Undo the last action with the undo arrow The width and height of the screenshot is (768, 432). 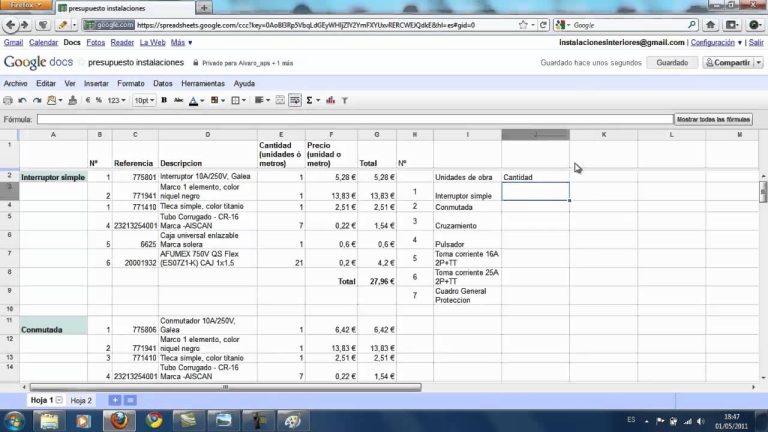tap(23, 100)
